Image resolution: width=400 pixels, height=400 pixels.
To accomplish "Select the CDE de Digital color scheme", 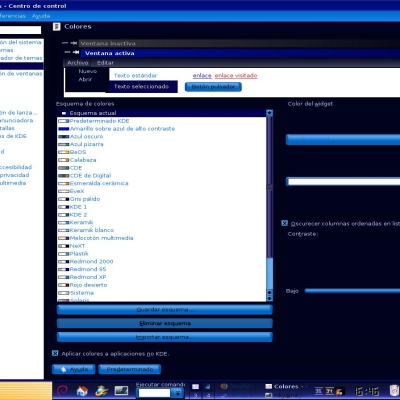I will pos(162,176).
